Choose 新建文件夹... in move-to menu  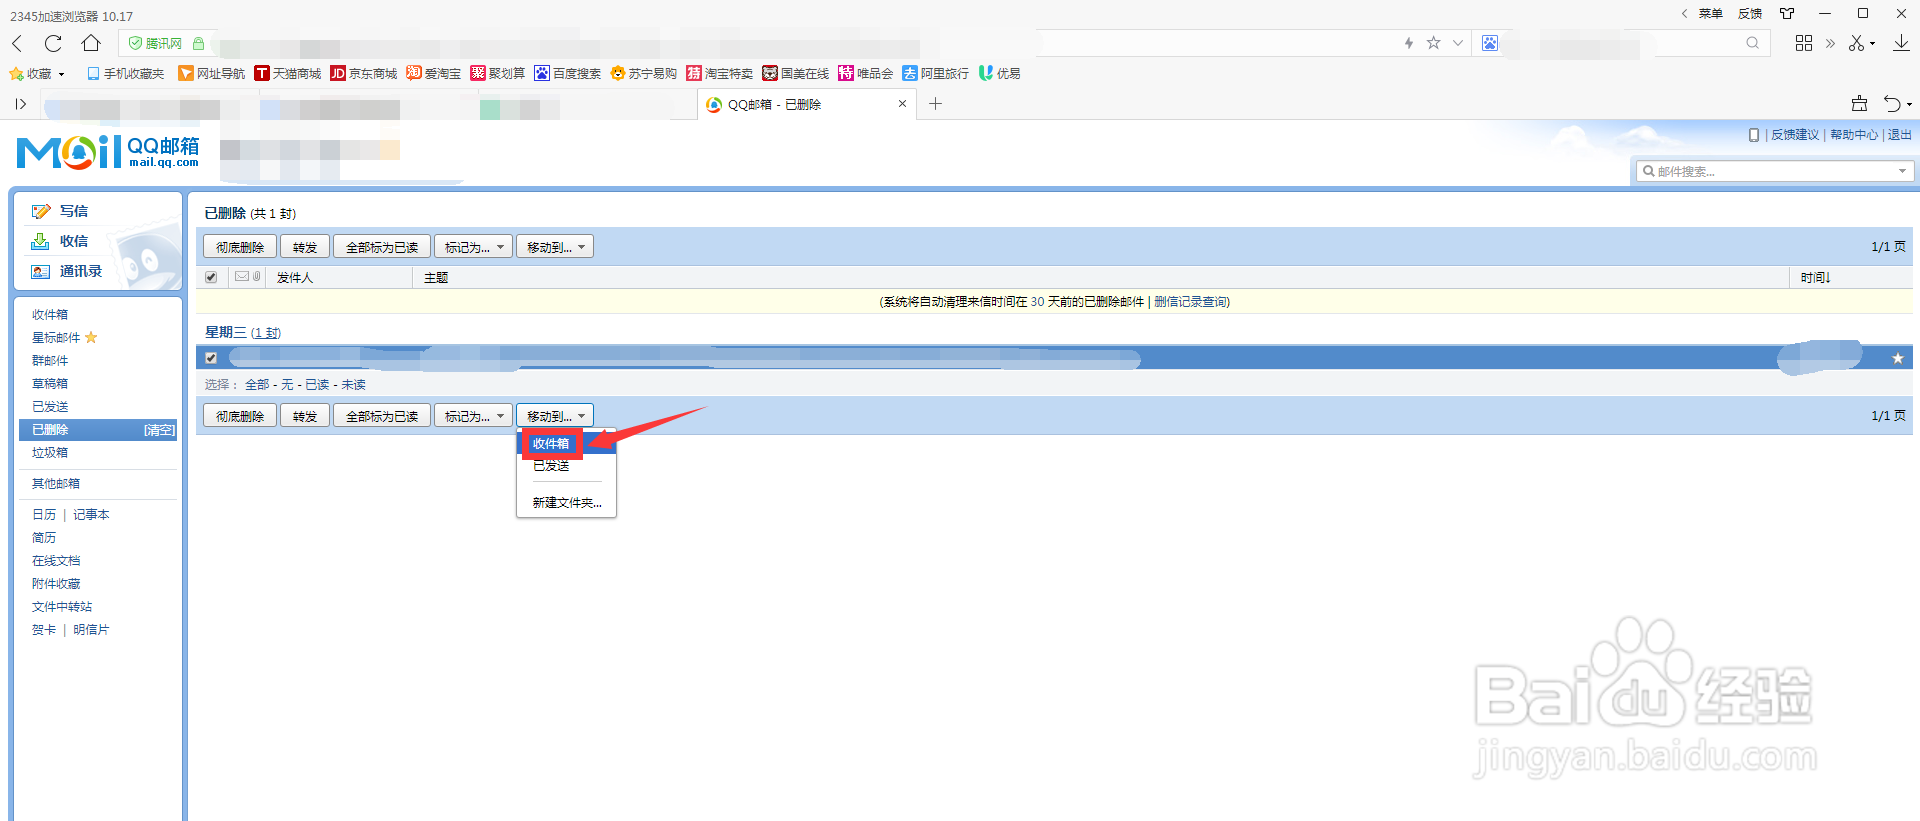[566, 503]
